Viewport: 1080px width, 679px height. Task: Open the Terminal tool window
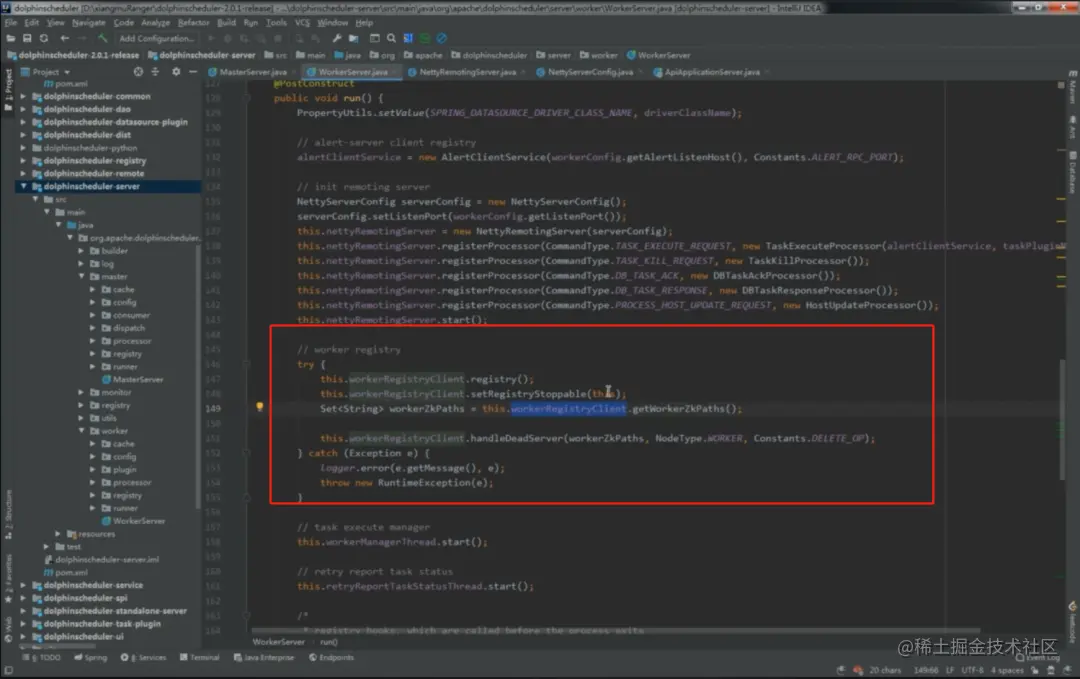pyautogui.click(x=199, y=658)
